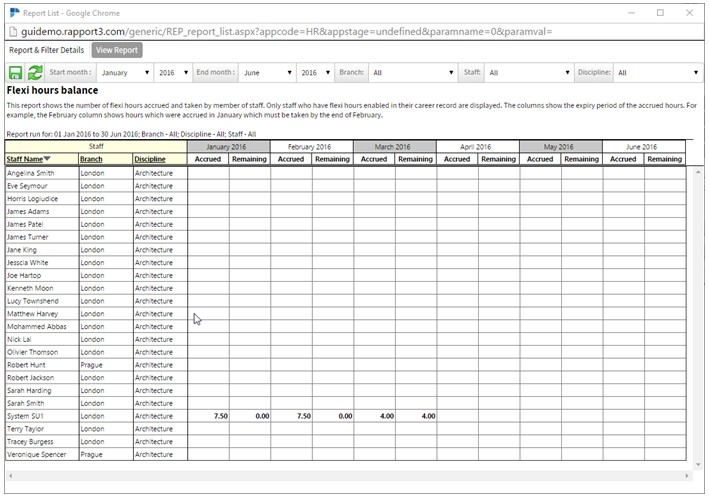
Task: Click the green save disk icon
Action: [15, 73]
